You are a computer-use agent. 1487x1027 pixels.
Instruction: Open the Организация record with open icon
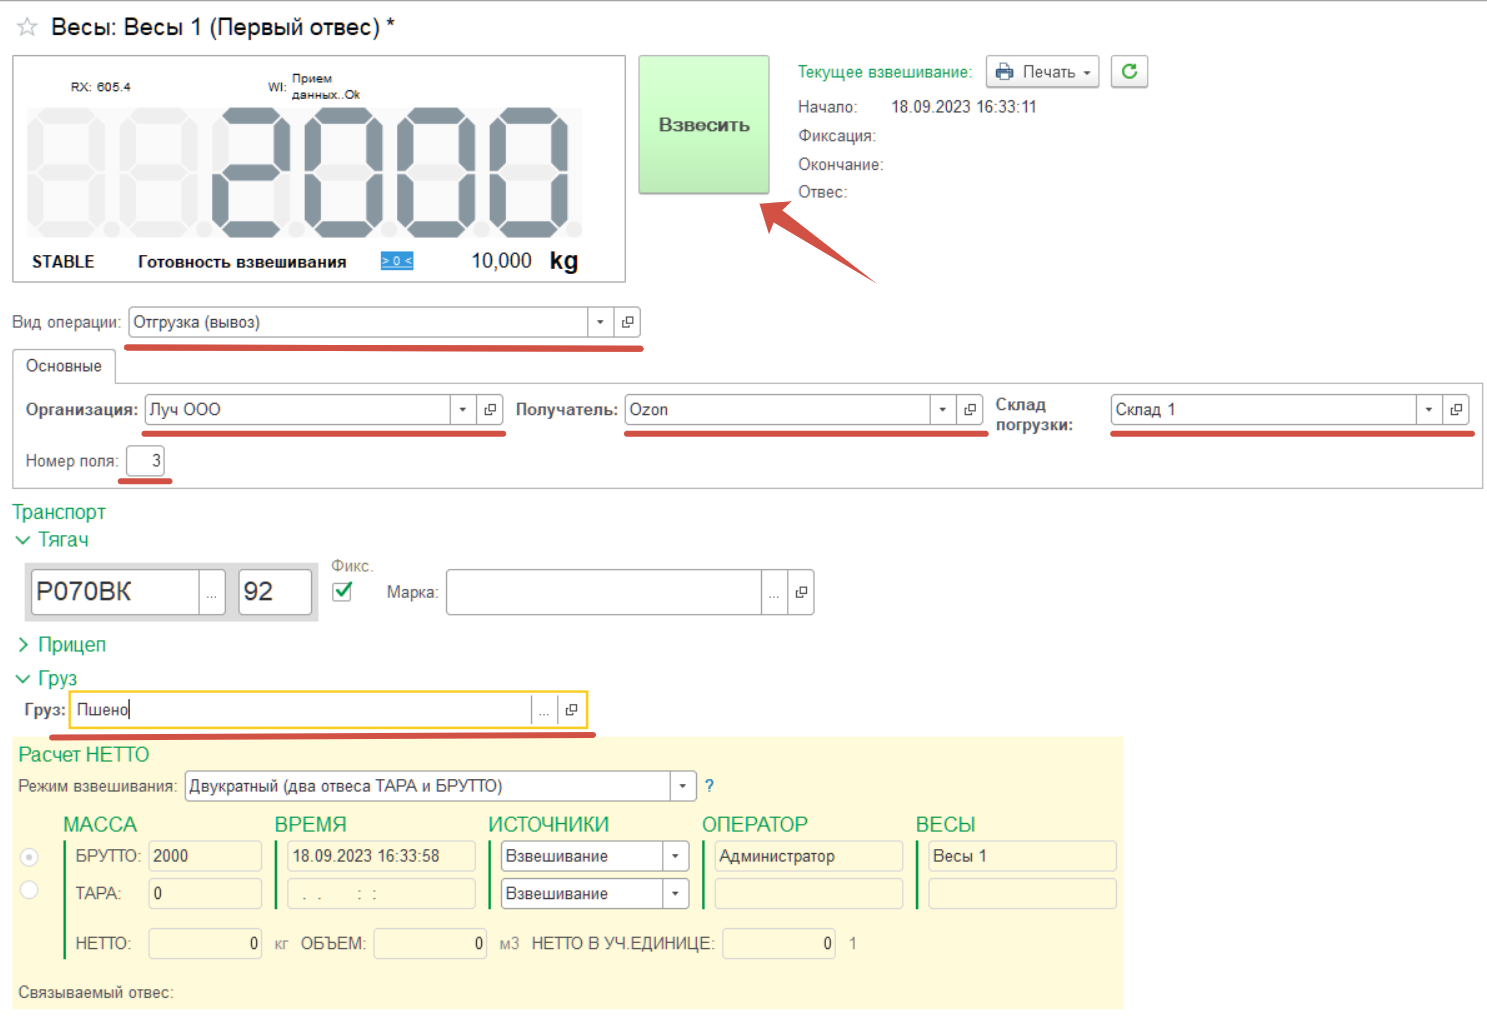(x=490, y=410)
